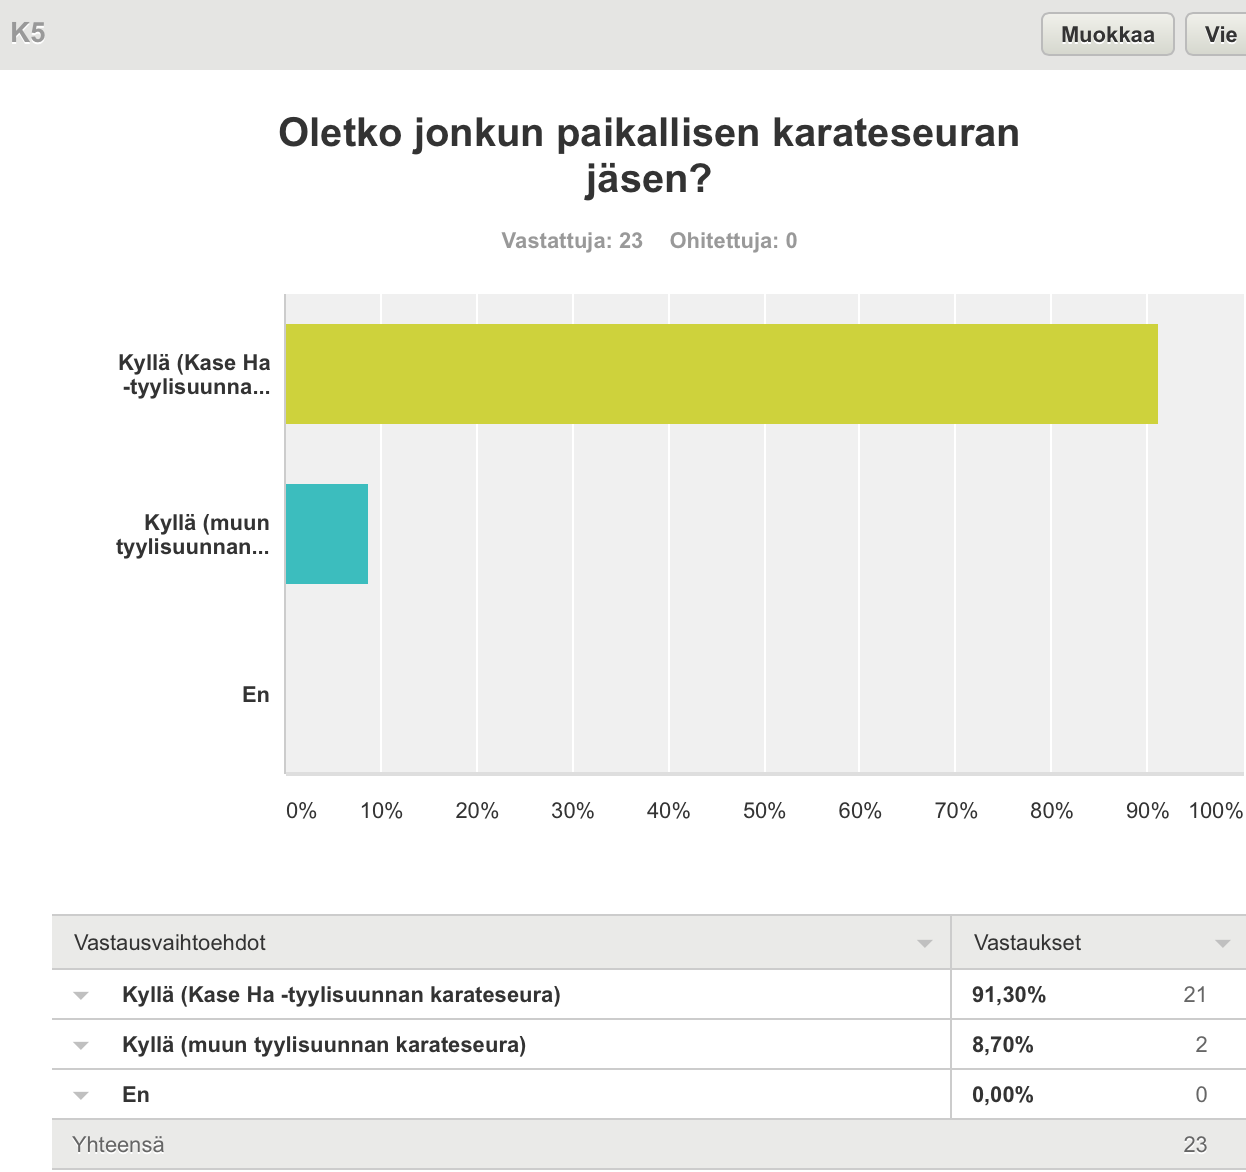Image resolution: width=1246 pixels, height=1172 pixels.
Task: Click the Ohitettuja: 0 text
Action: pyautogui.click(x=733, y=241)
